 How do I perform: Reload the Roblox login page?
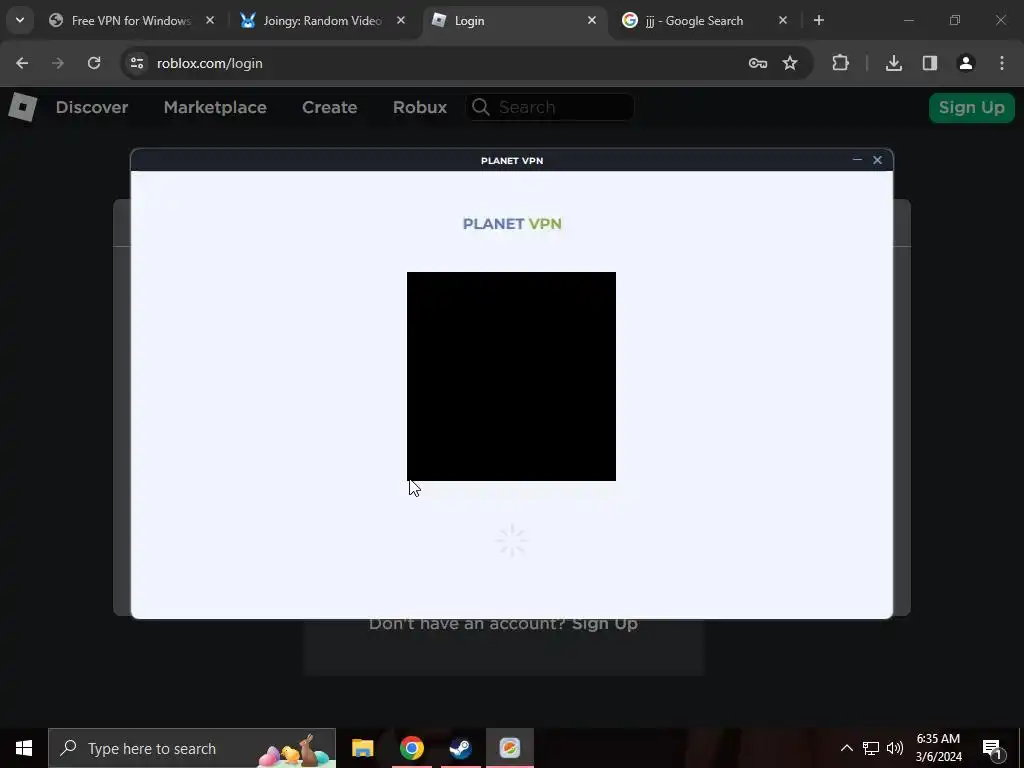94,63
